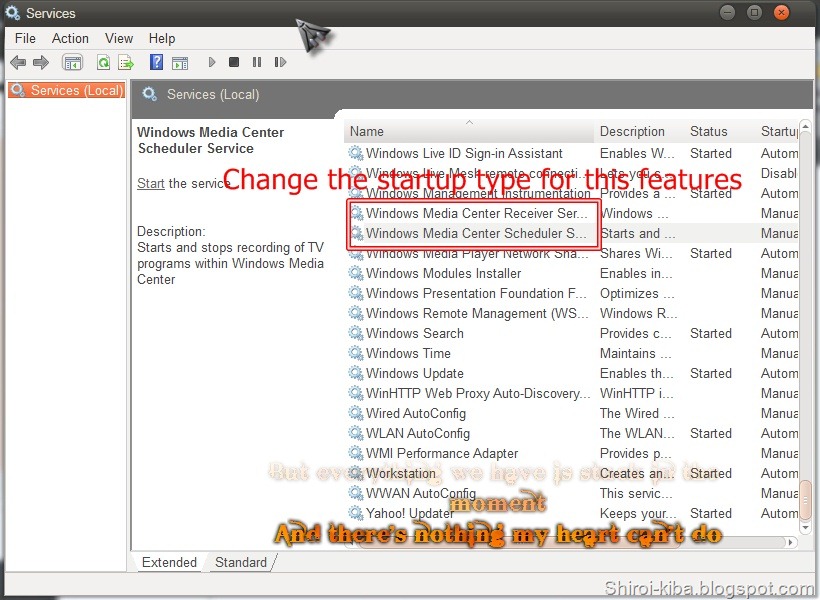
Task: Click the Restart Service icon
Action: coord(280,62)
